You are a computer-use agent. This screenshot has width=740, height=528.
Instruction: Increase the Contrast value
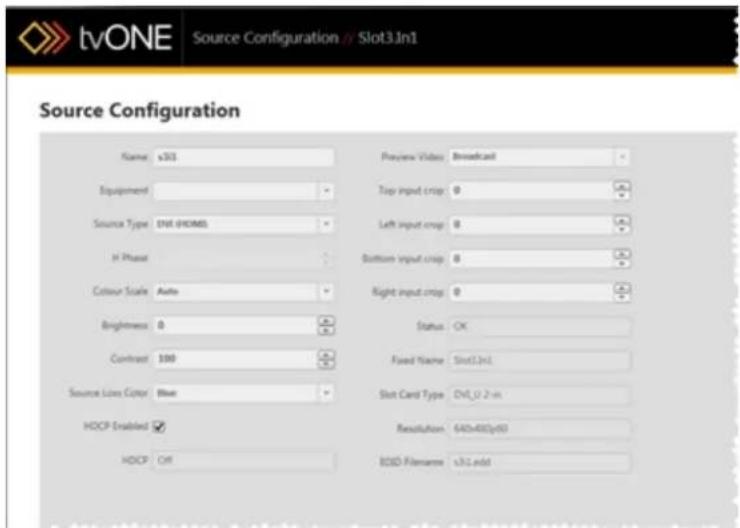326,355
